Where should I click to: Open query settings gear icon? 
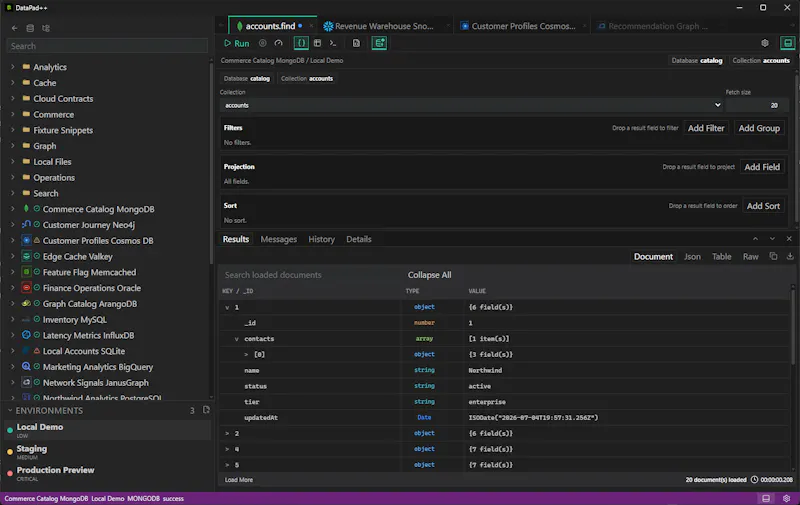[765, 43]
